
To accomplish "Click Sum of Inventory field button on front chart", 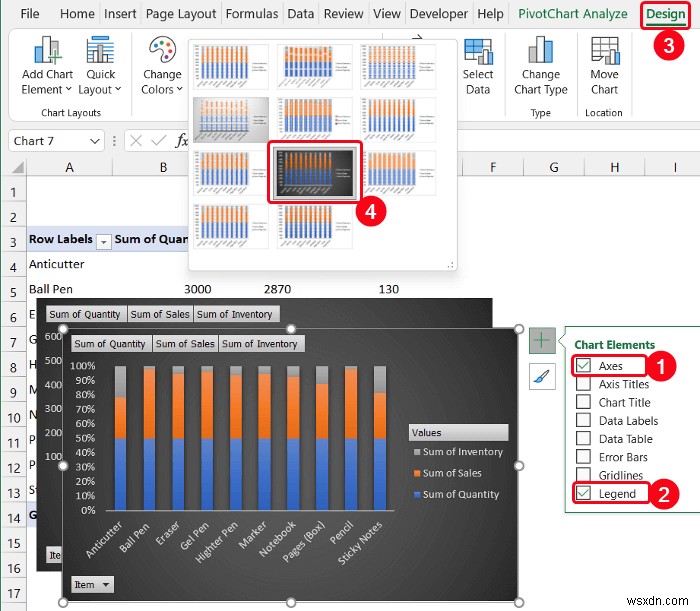I will [x=260, y=344].
